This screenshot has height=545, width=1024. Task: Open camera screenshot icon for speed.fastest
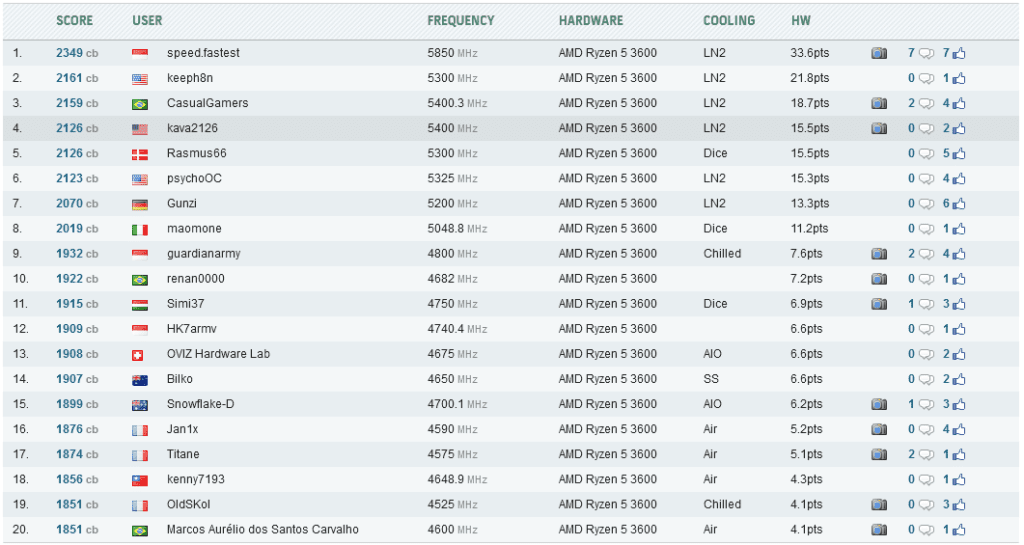(x=879, y=53)
